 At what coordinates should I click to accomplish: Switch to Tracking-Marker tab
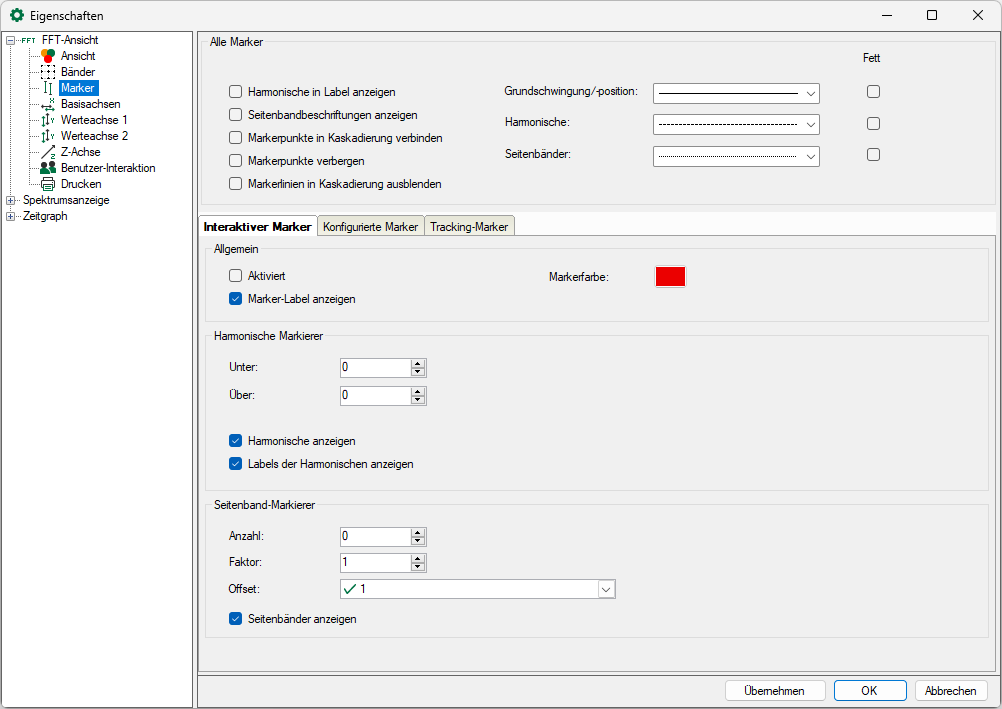point(469,227)
